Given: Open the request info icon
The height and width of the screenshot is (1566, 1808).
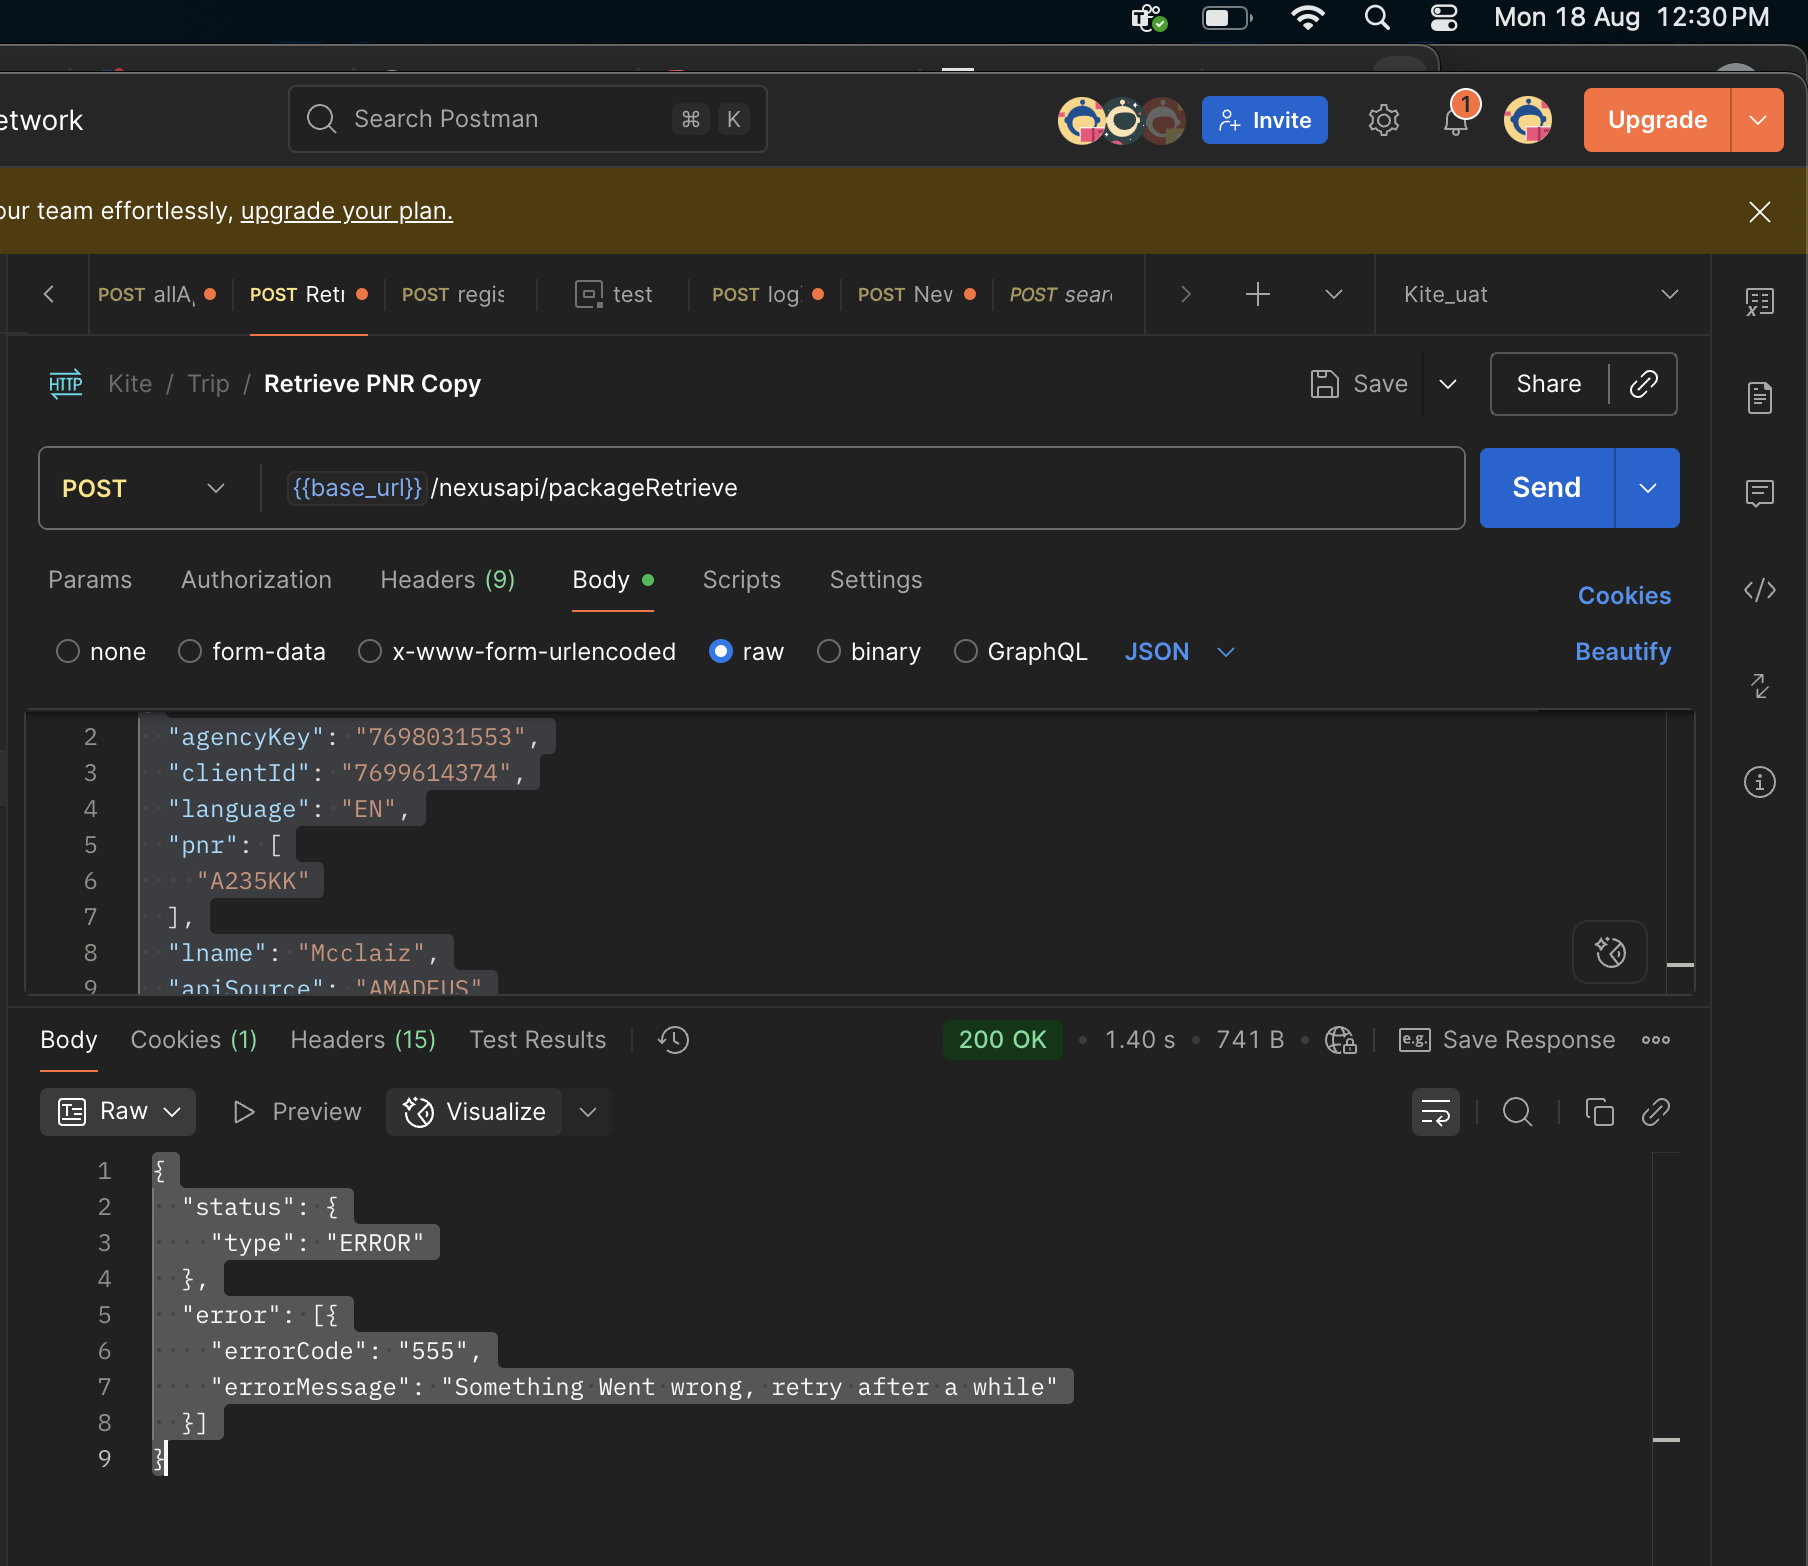Looking at the screenshot, I should pyautogui.click(x=1759, y=782).
